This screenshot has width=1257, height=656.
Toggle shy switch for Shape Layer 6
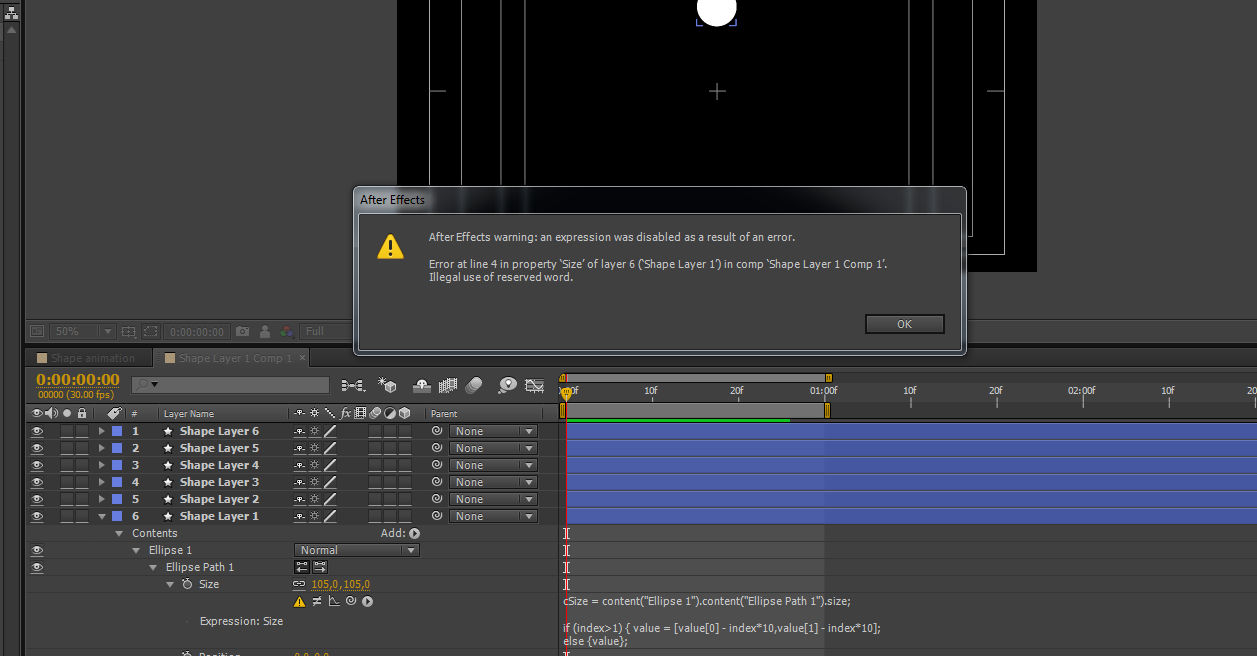pos(299,432)
